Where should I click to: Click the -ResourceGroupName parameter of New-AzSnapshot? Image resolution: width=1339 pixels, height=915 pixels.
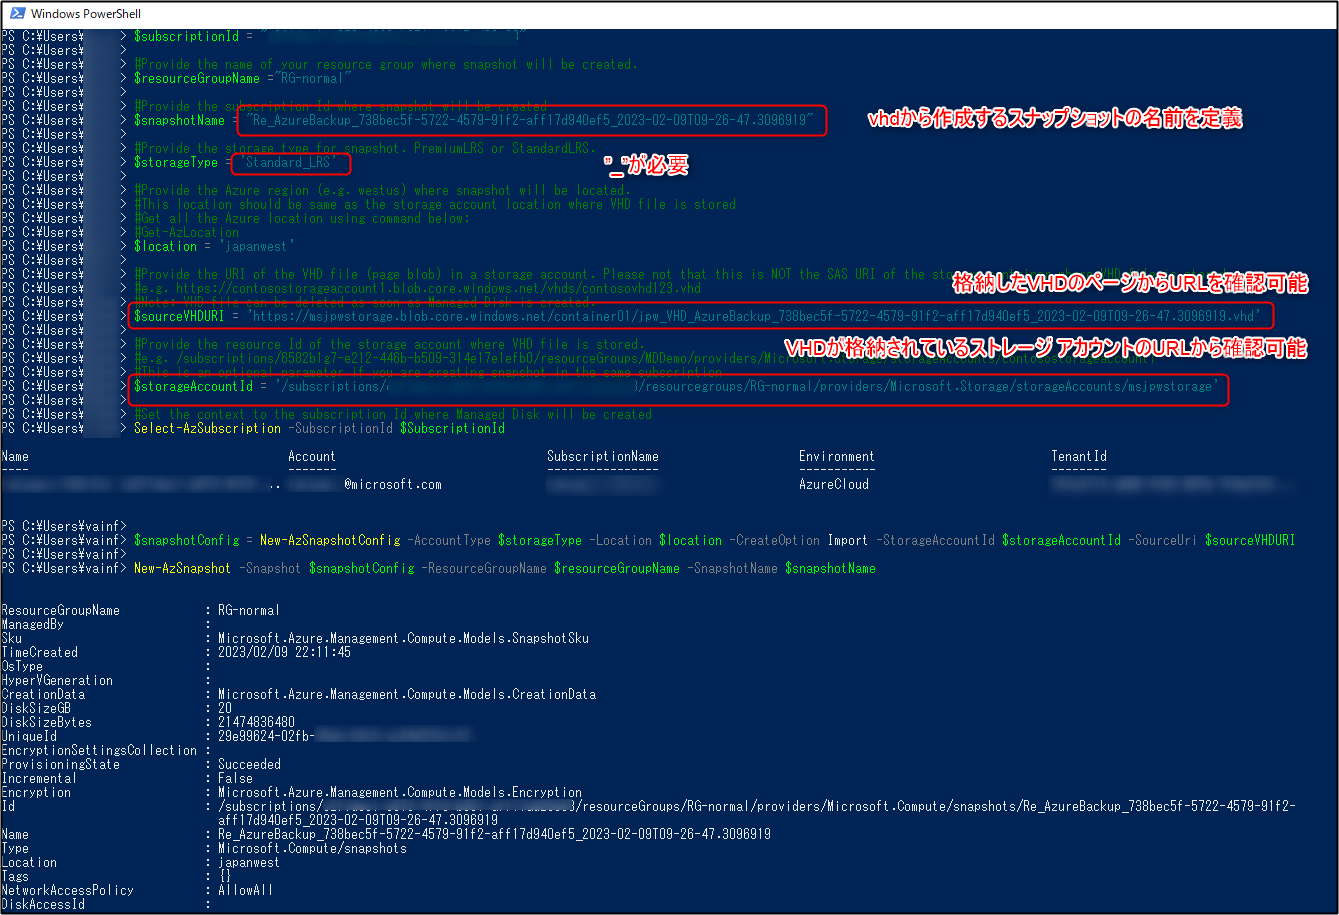484,568
